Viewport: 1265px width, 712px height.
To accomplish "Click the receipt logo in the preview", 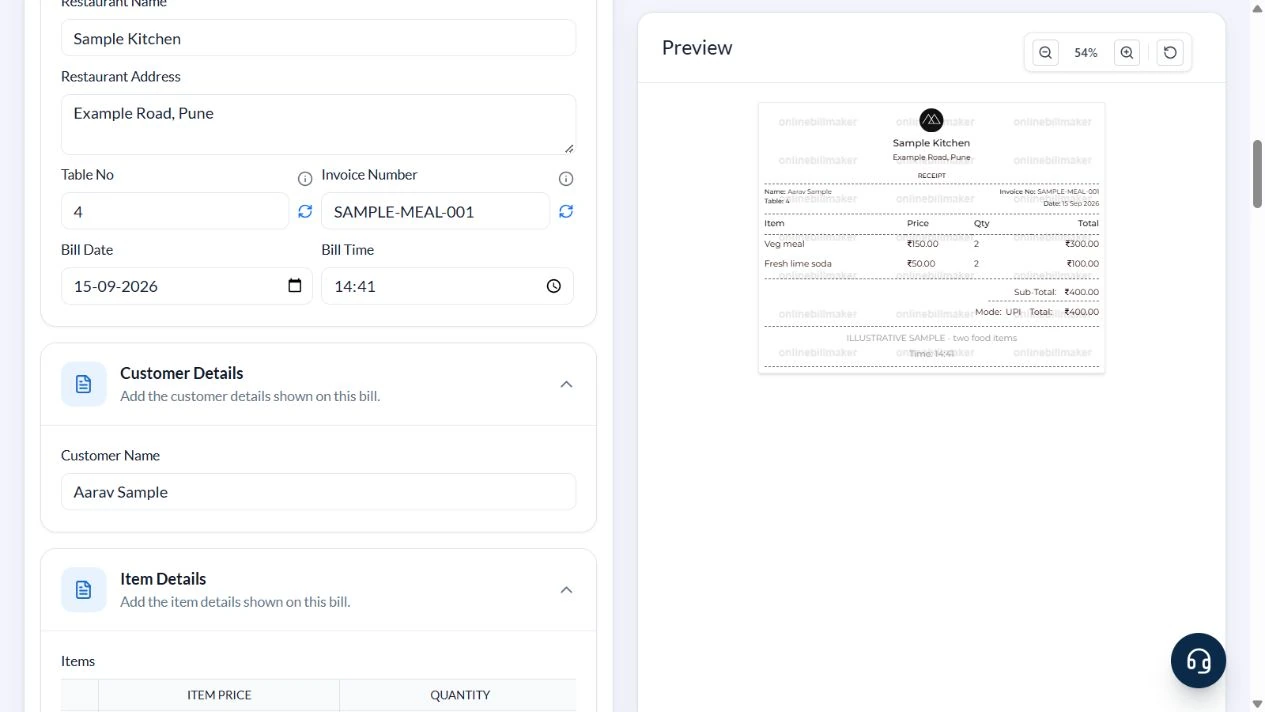I will [x=931, y=120].
